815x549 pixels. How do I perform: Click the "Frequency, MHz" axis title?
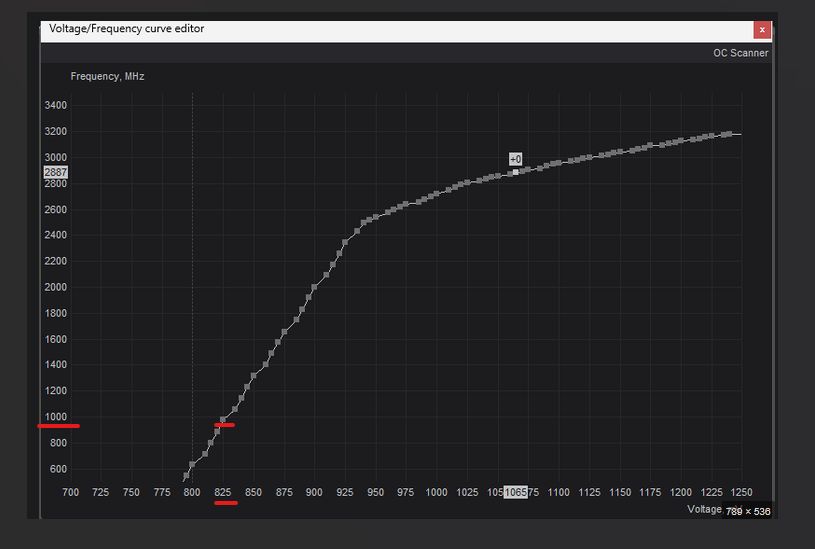point(108,76)
